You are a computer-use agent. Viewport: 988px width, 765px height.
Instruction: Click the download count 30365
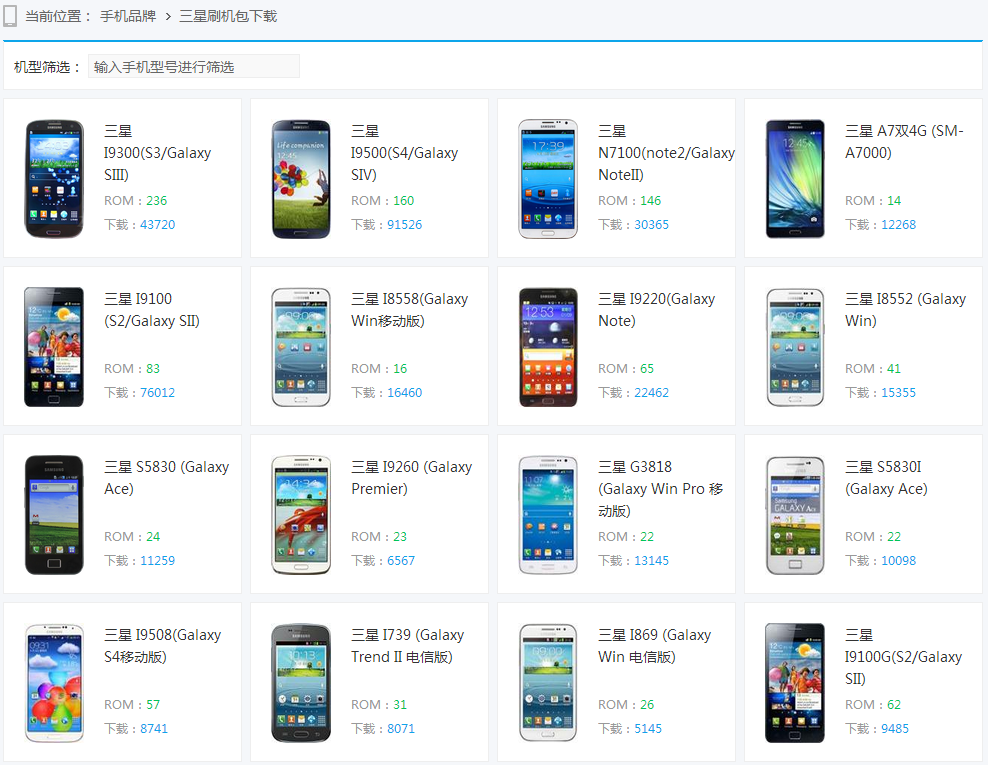coord(652,224)
